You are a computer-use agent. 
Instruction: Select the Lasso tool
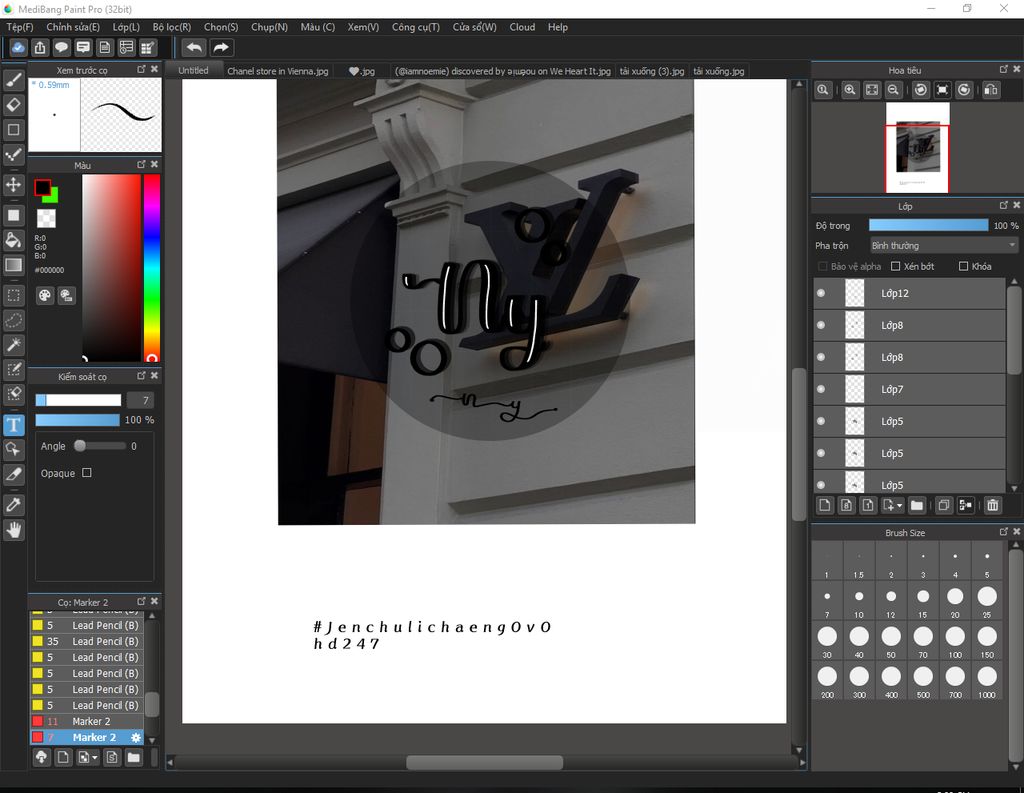14,320
